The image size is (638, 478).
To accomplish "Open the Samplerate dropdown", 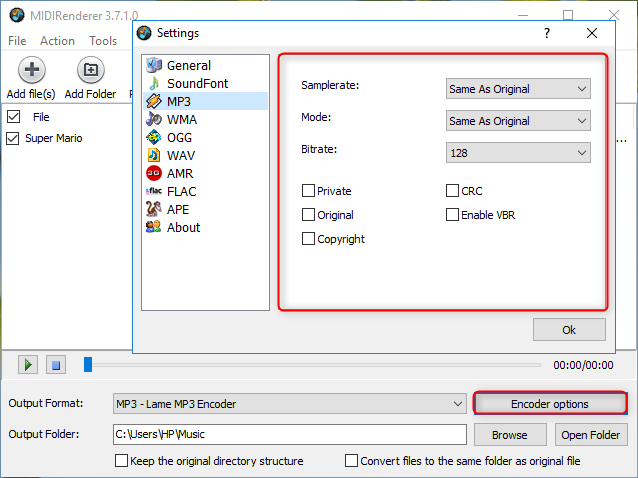I will 518,89.
